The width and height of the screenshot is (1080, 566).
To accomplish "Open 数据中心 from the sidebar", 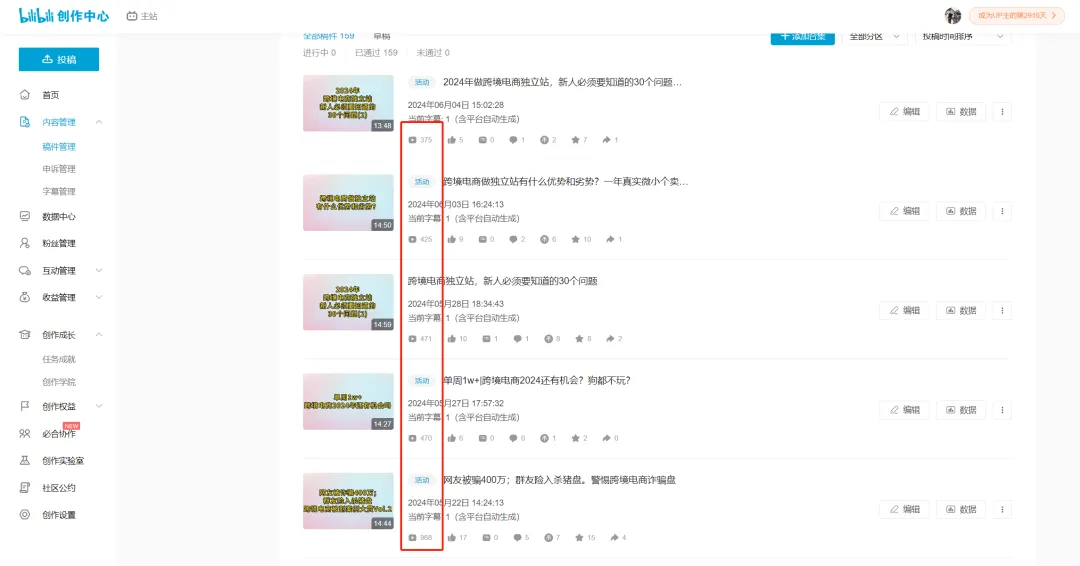I will (x=58, y=216).
